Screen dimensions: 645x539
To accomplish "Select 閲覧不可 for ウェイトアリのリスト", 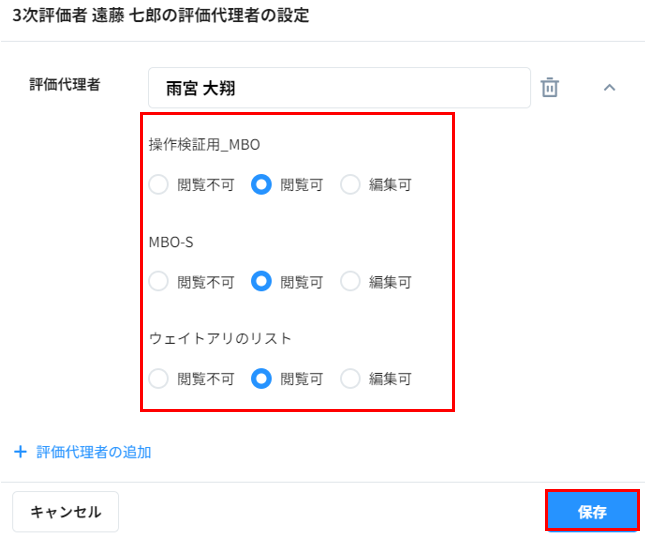I will click(x=158, y=379).
